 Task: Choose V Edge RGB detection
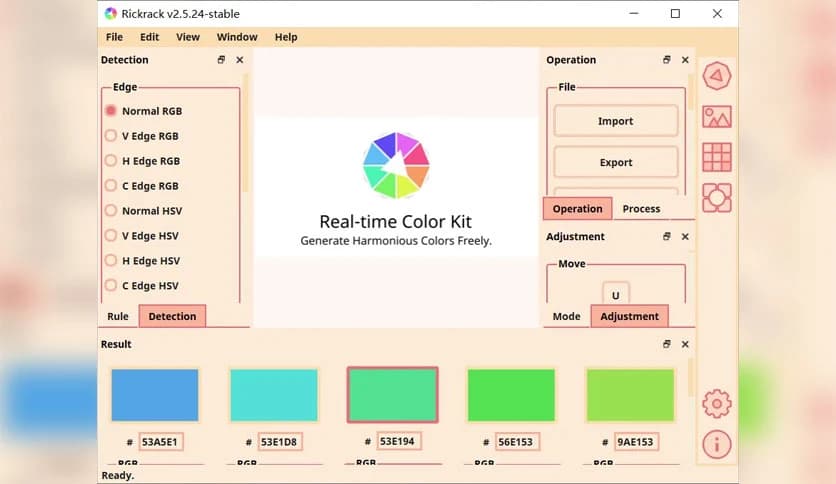(111, 136)
